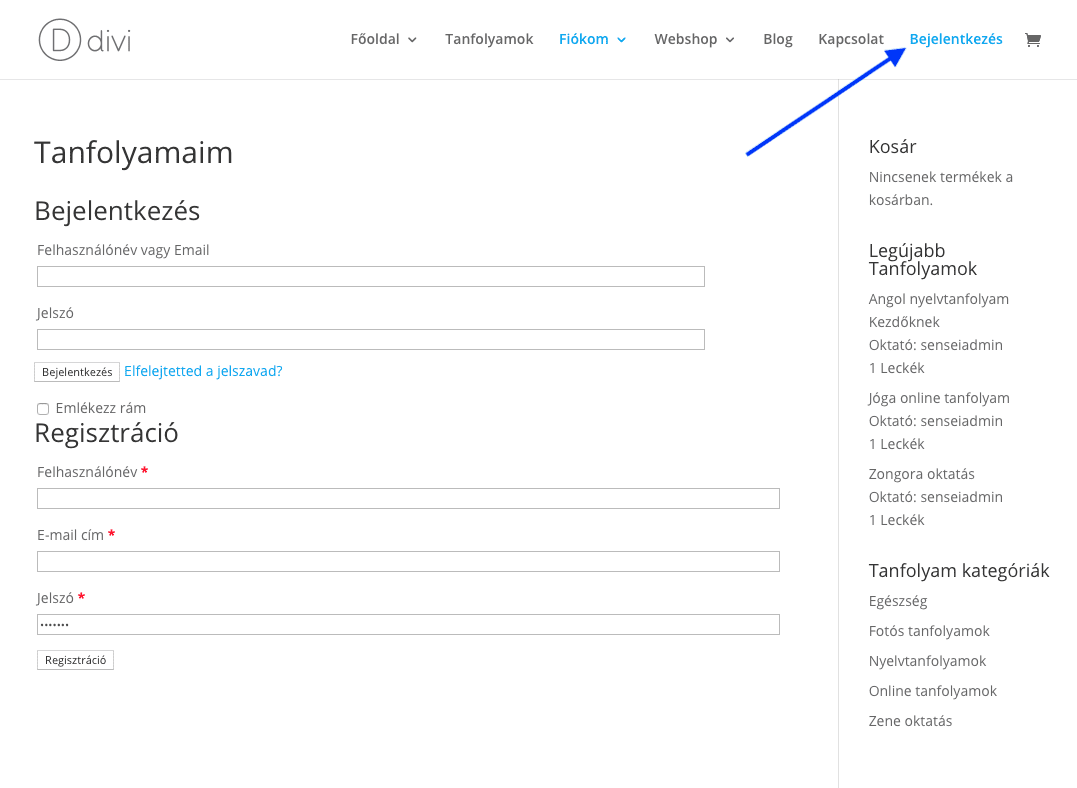Go to the Blog page

tap(778, 39)
